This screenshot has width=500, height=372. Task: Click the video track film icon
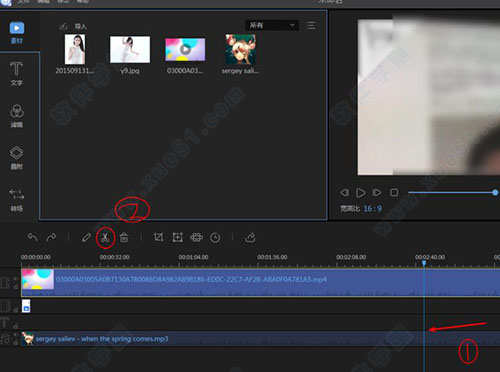5,282
